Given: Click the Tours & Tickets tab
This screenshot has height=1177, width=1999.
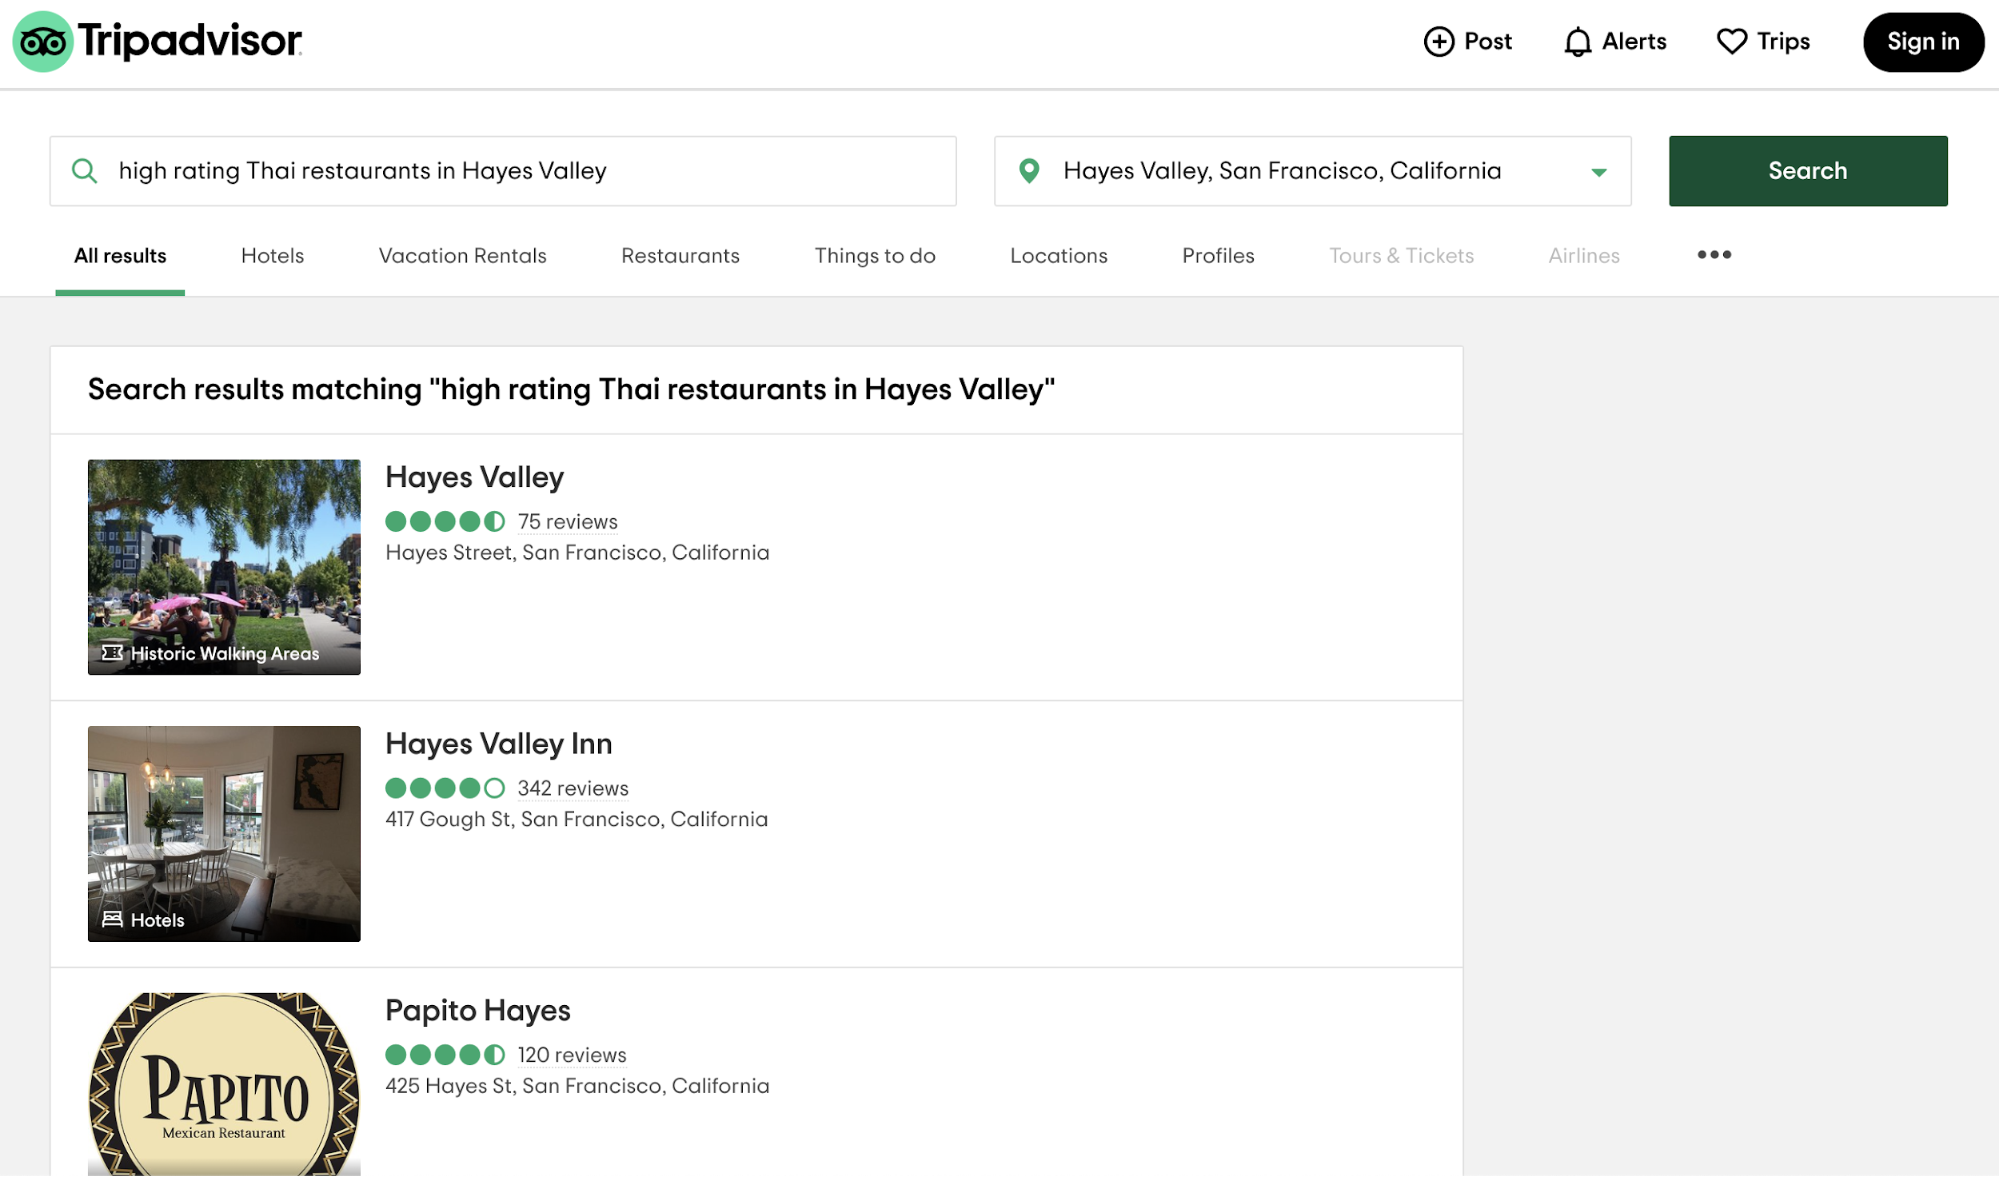Looking at the screenshot, I should 1401,254.
